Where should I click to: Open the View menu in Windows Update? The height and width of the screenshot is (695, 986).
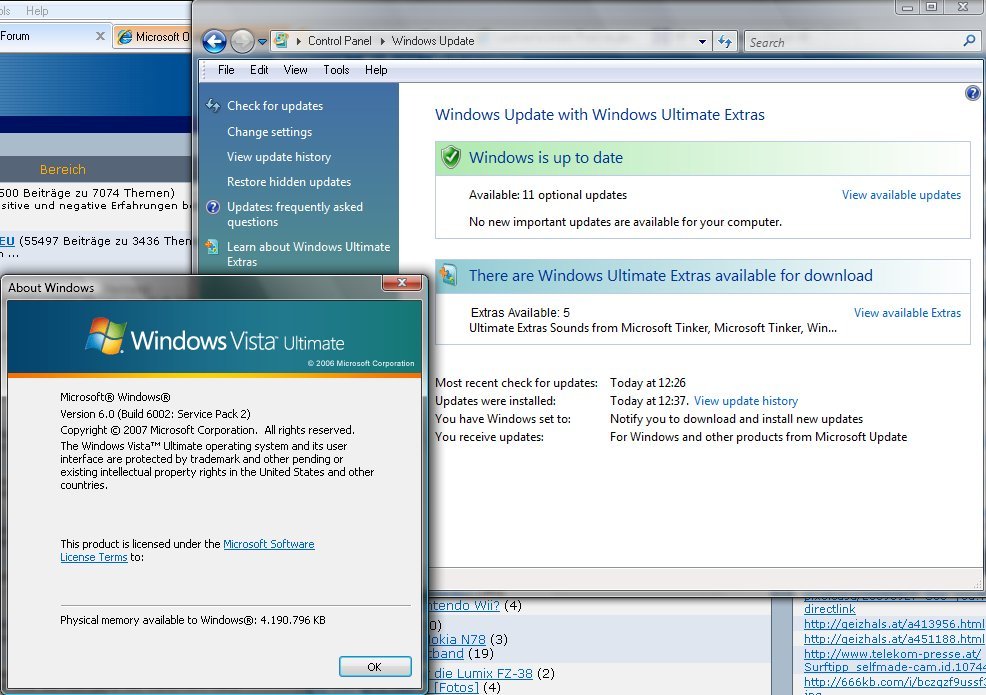(295, 70)
